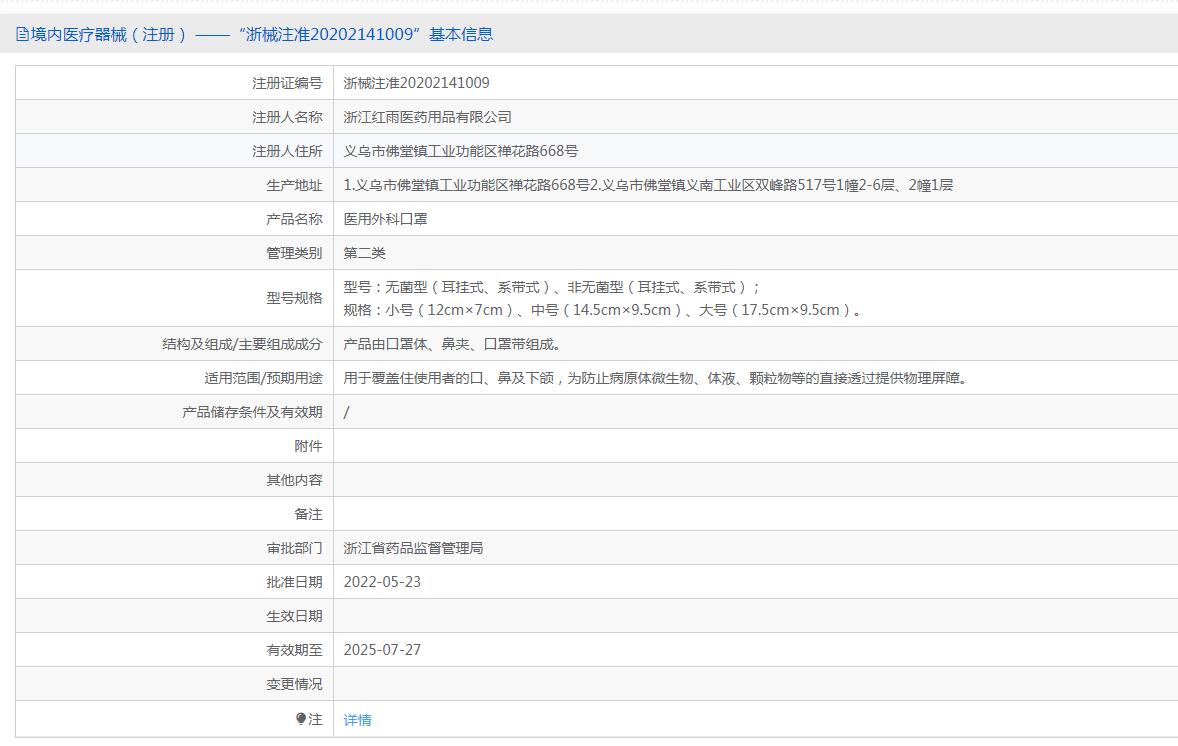
Task: Select the model line starting 型号：无菌型
Action: tap(552, 287)
